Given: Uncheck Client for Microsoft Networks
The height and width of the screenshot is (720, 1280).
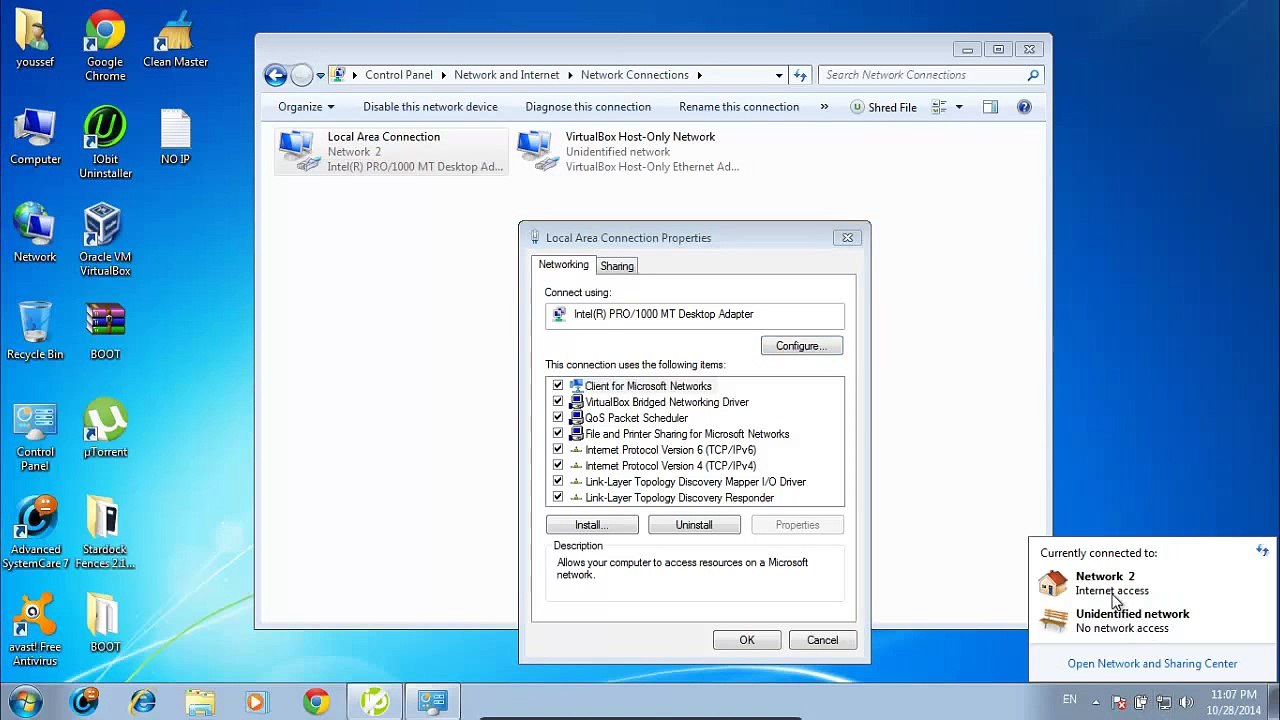Looking at the screenshot, I should (558, 386).
